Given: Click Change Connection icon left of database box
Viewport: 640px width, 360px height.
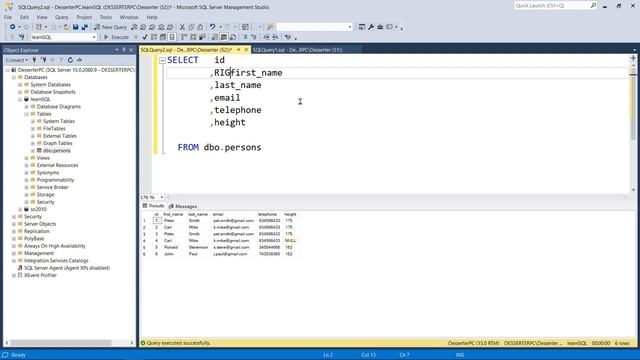Looking at the screenshot, I should click(21, 37).
